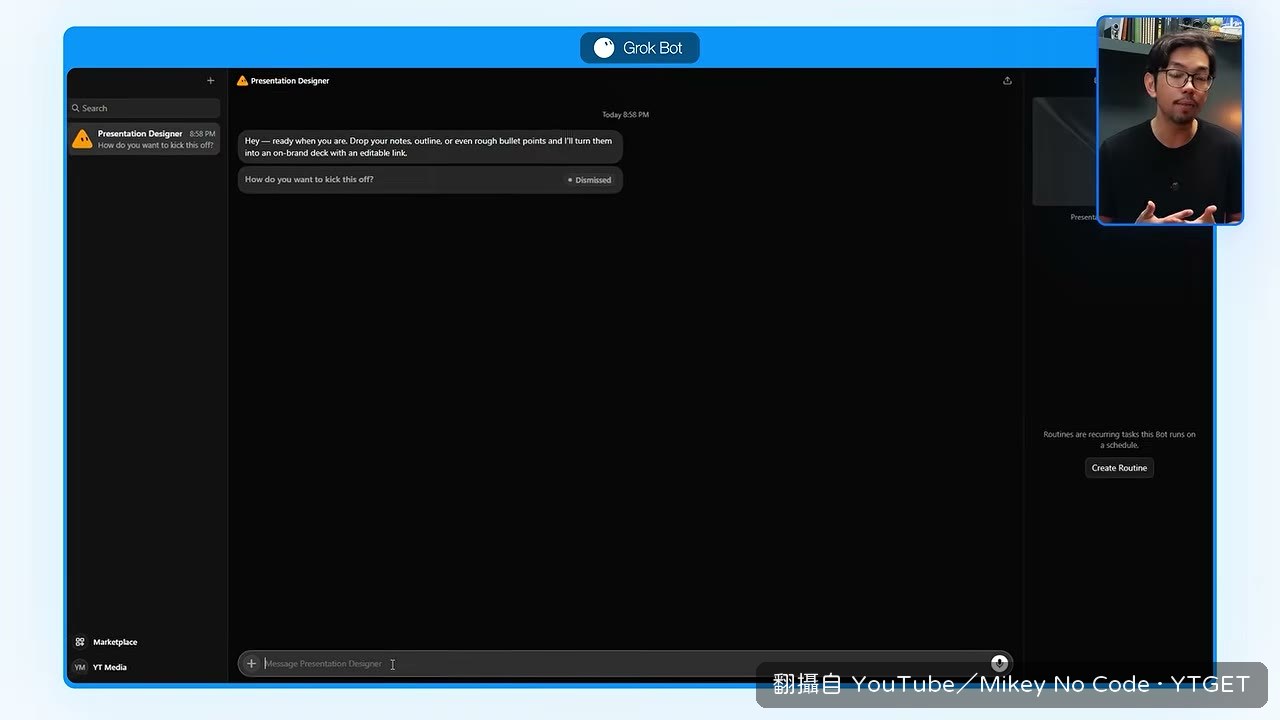
Task: Click the Search field in the sidebar
Action: pos(145,108)
